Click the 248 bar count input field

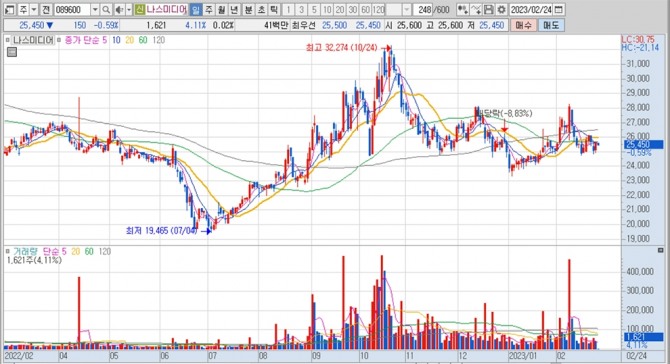tap(423, 9)
